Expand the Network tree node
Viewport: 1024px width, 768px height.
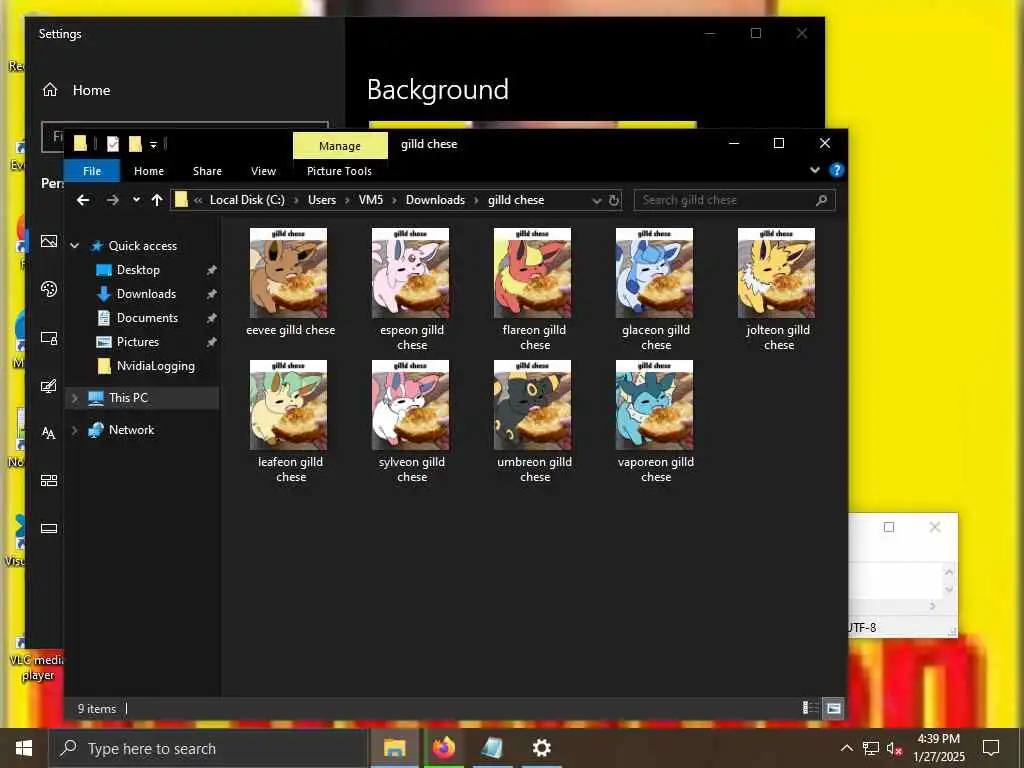(74, 430)
